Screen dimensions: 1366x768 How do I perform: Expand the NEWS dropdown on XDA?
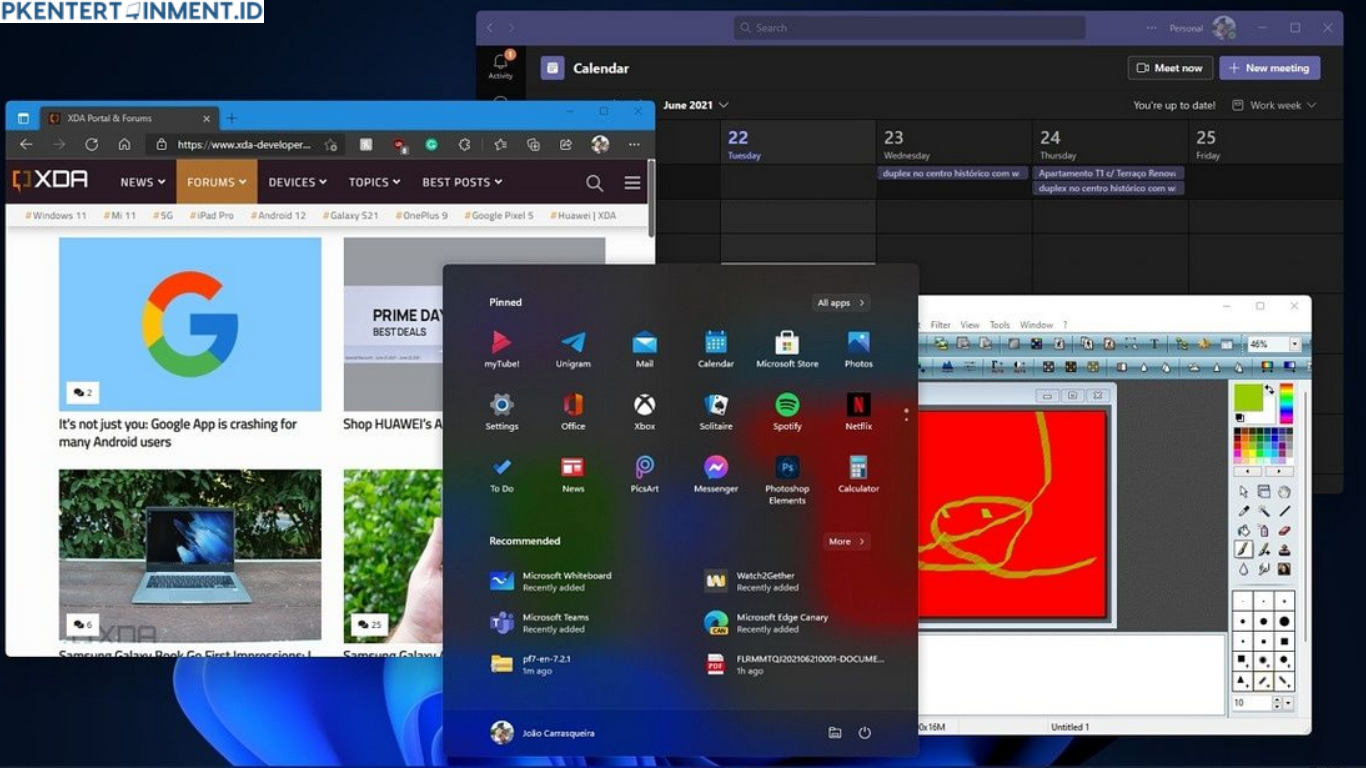(x=143, y=182)
